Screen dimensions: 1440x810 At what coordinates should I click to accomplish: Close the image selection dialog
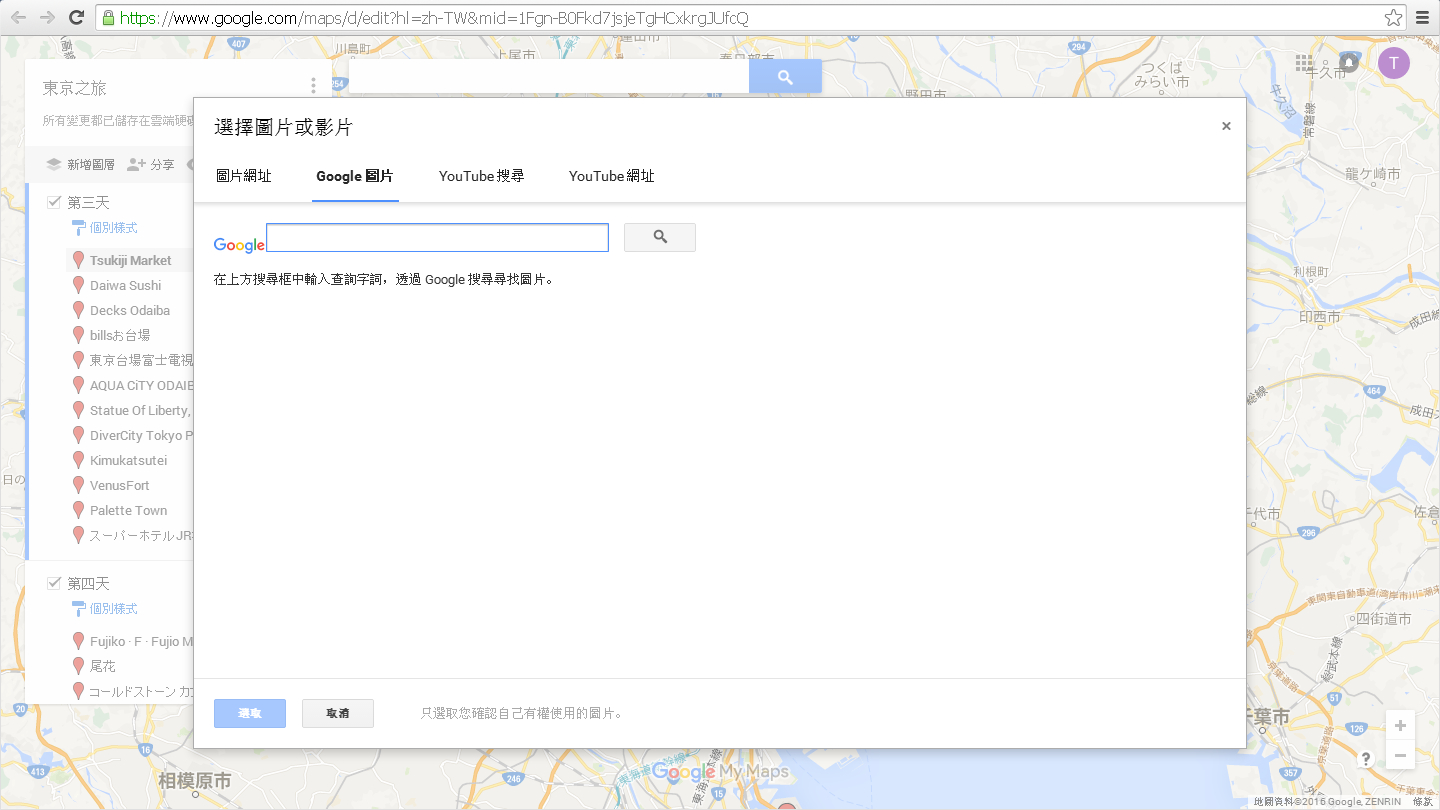[x=1226, y=126]
